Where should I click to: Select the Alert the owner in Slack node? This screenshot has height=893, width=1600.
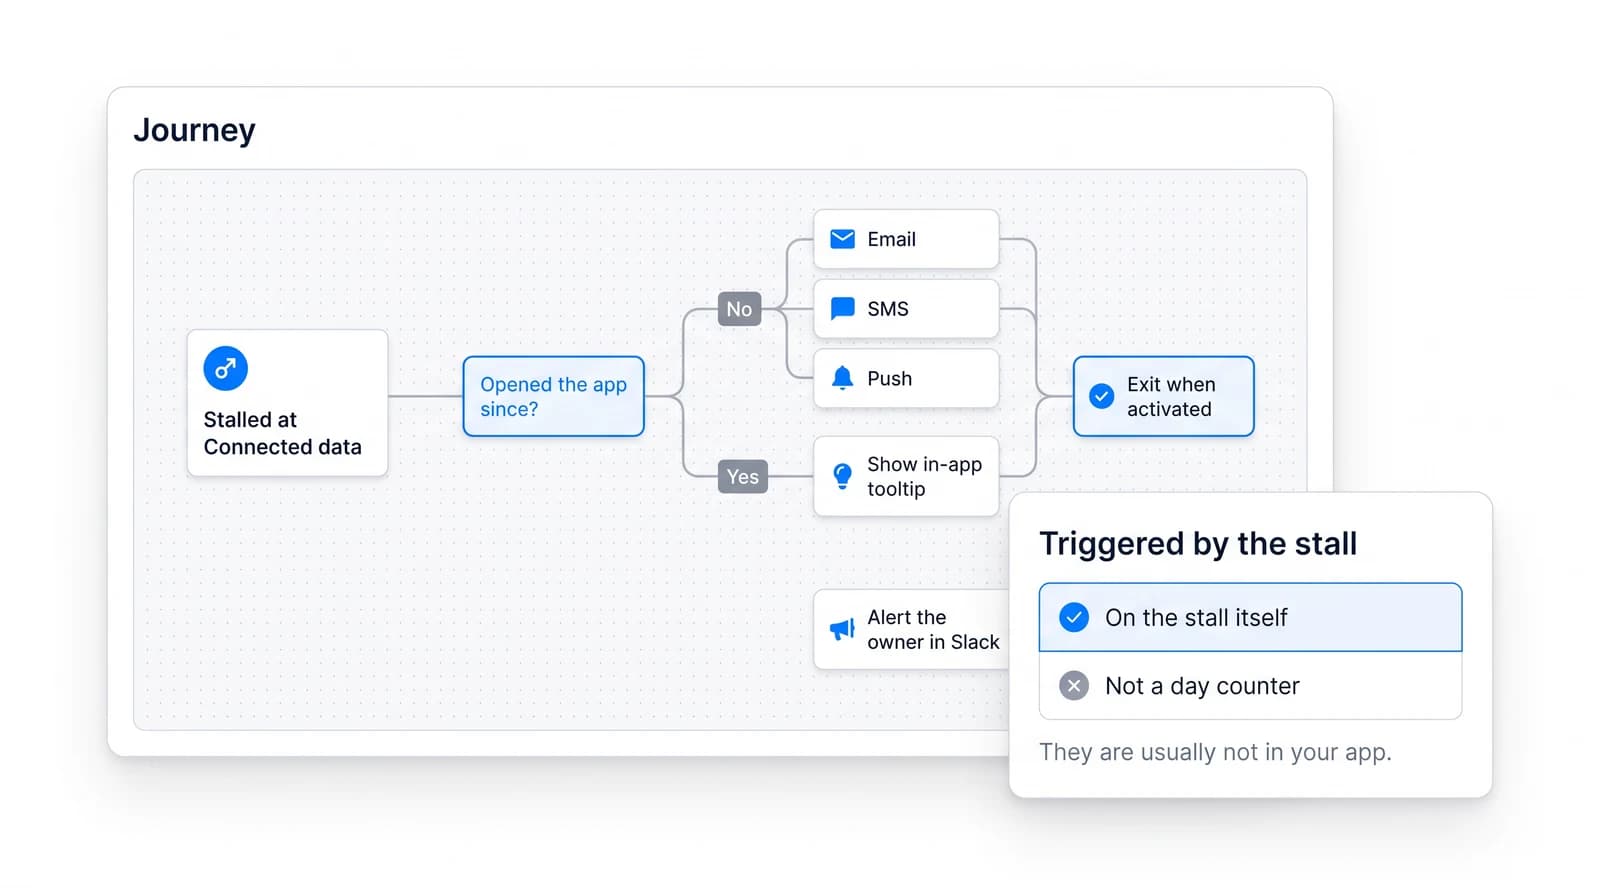(x=912, y=629)
